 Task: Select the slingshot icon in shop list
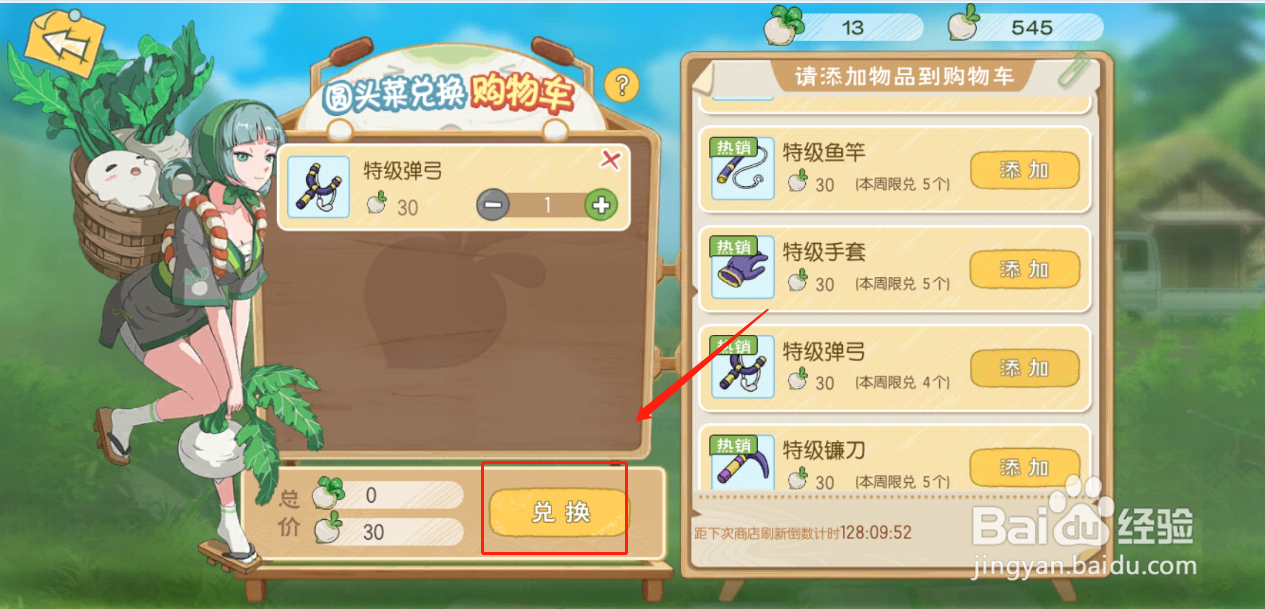coord(742,366)
